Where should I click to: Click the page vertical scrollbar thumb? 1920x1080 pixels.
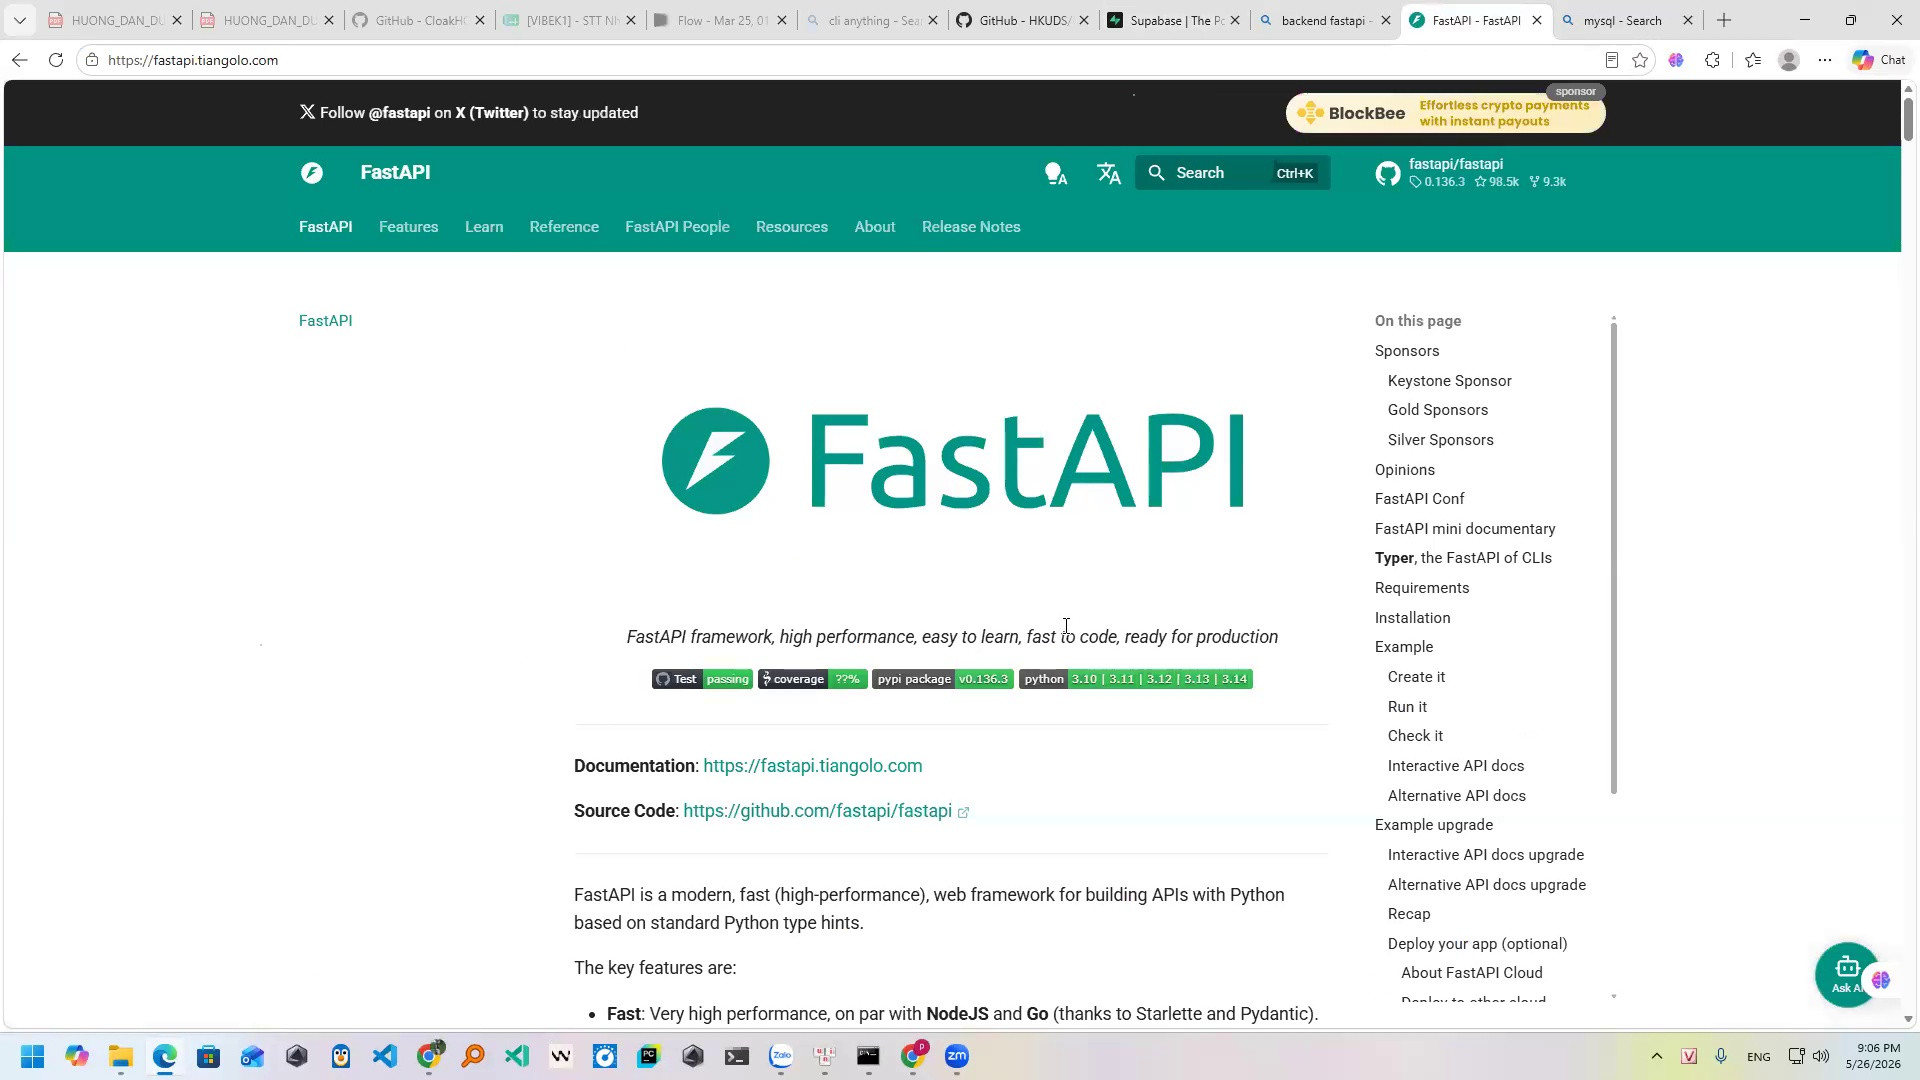coord(1908,119)
